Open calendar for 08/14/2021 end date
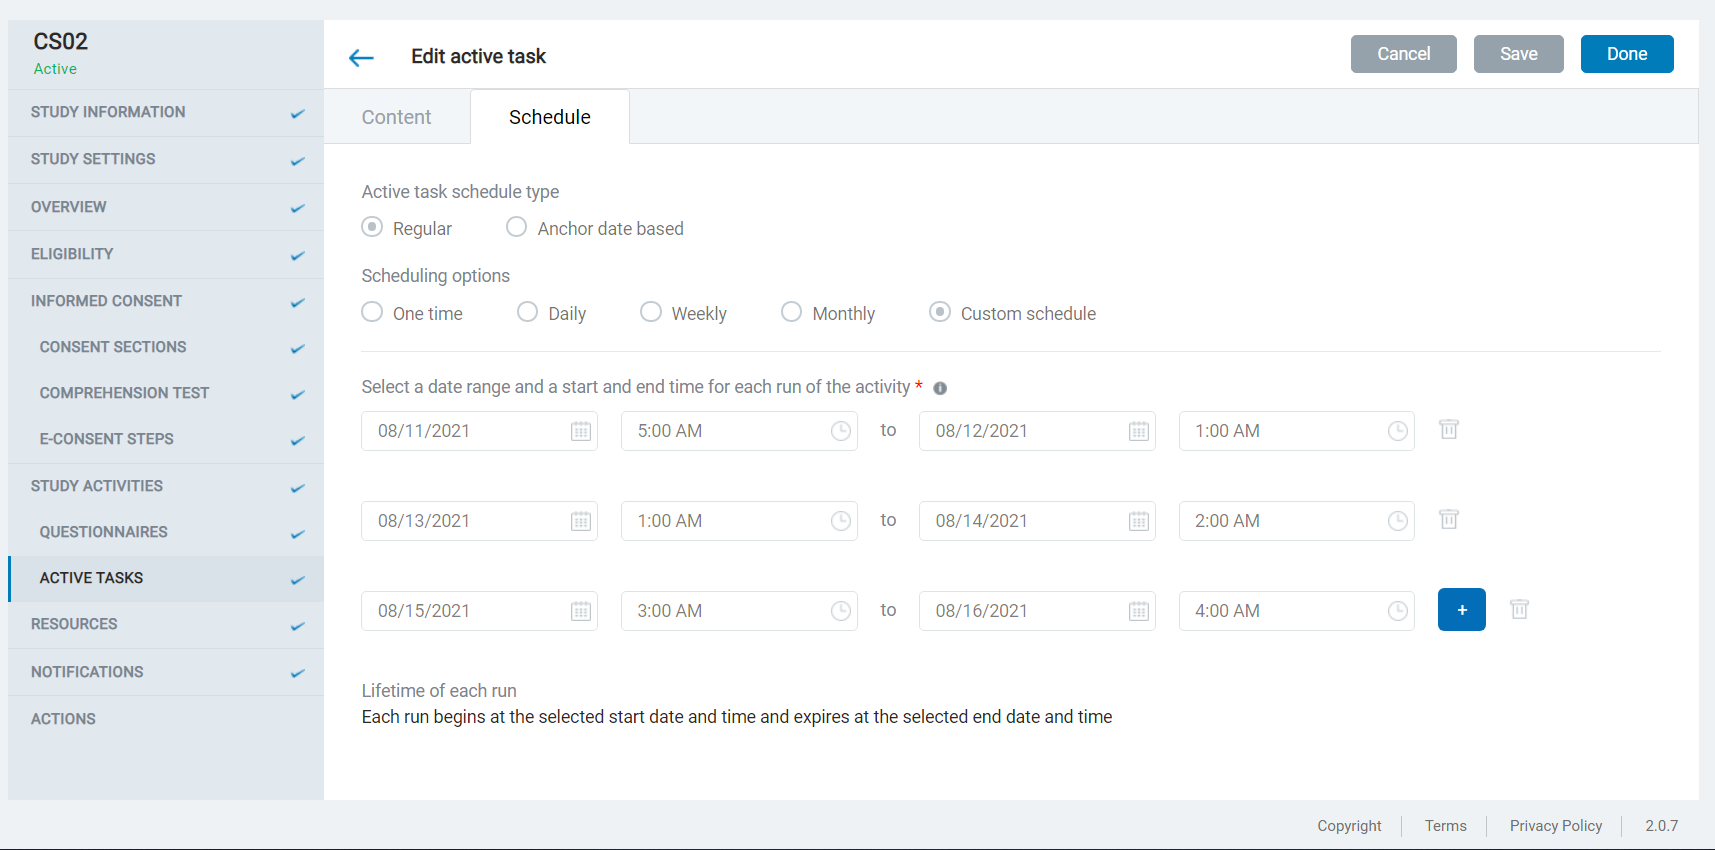This screenshot has width=1715, height=850. tap(1139, 521)
